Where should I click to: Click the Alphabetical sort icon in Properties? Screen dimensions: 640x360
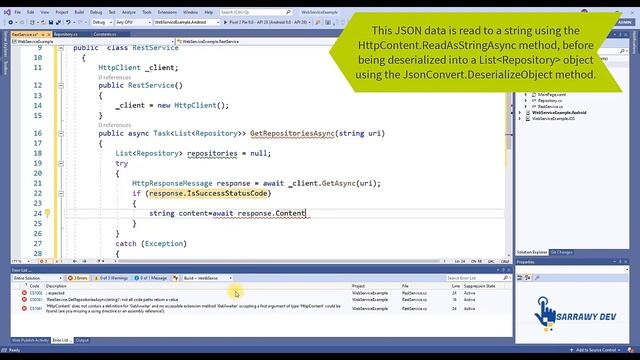(527, 278)
